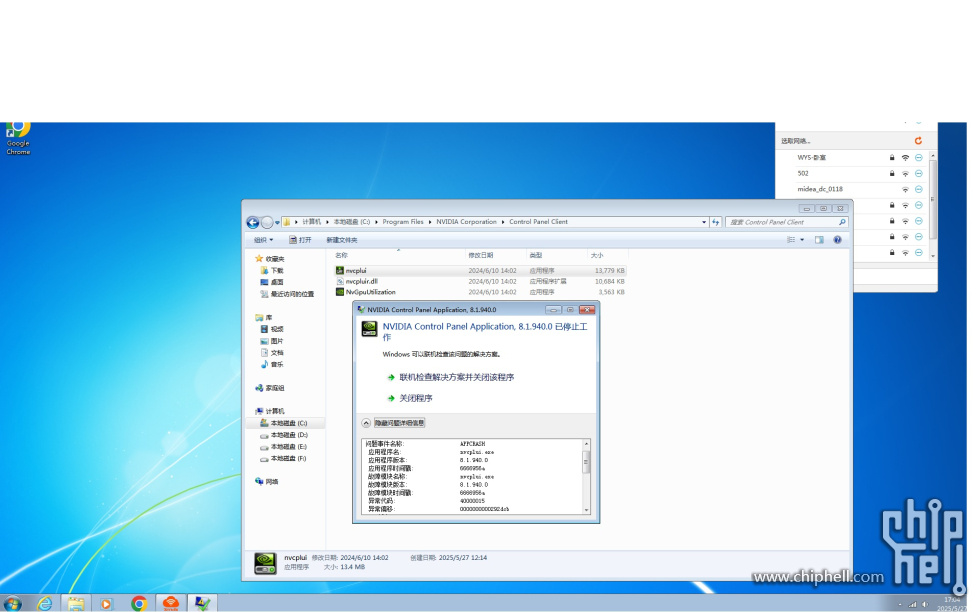980x612 pixels.
Task: Open Explorer help icon
Action: (x=837, y=240)
